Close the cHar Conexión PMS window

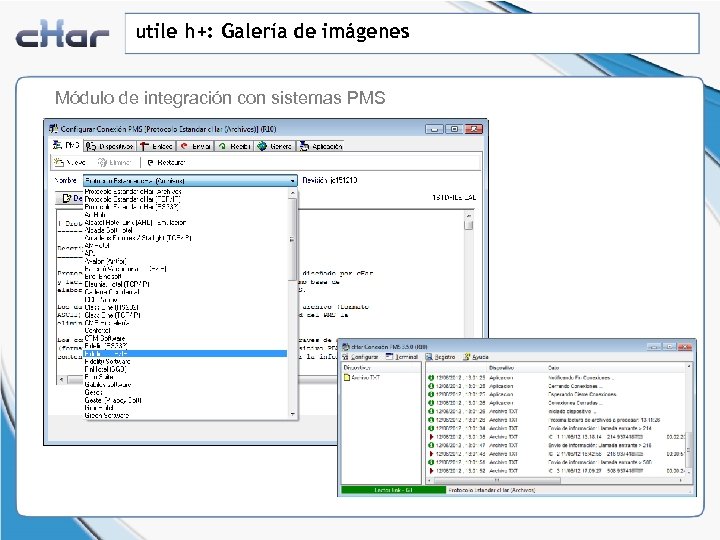click(x=684, y=347)
